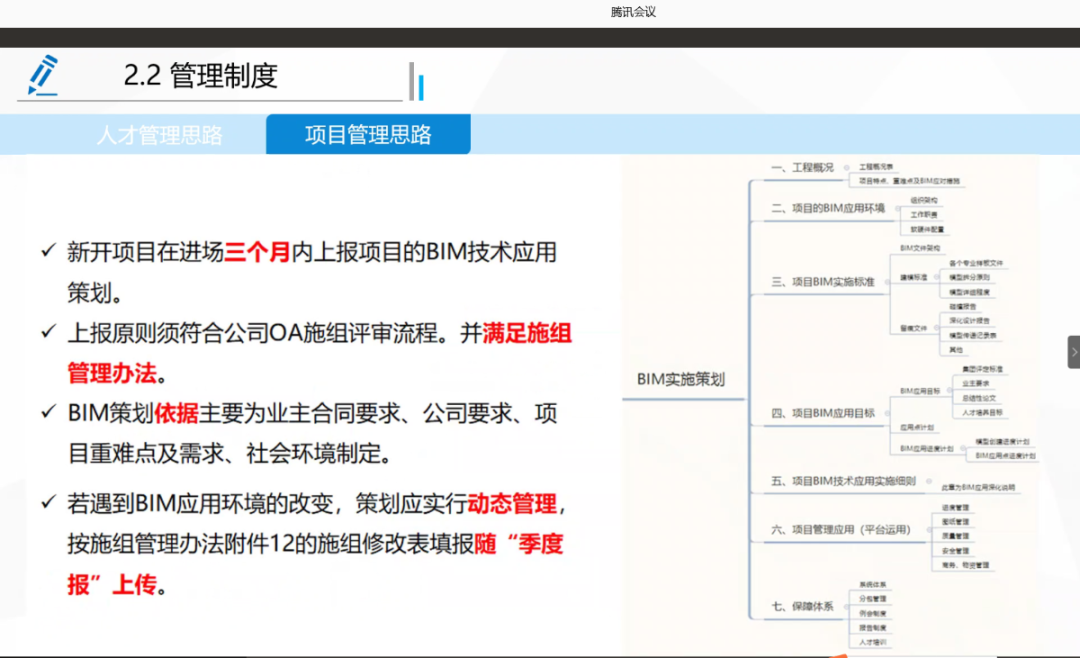Switch to the 人才管理思路 tab
The height and width of the screenshot is (658, 1080).
(x=159, y=135)
